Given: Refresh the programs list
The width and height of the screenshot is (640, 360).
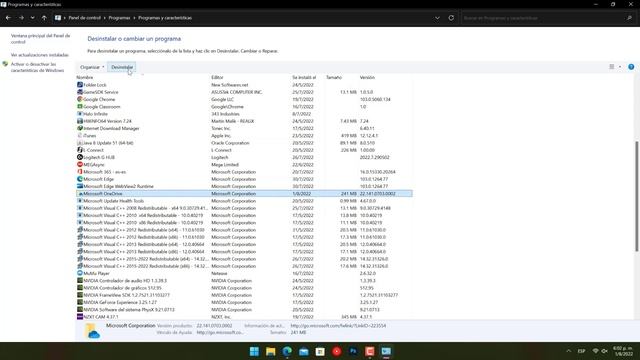Looking at the screenshot, I should click(451, 18).
